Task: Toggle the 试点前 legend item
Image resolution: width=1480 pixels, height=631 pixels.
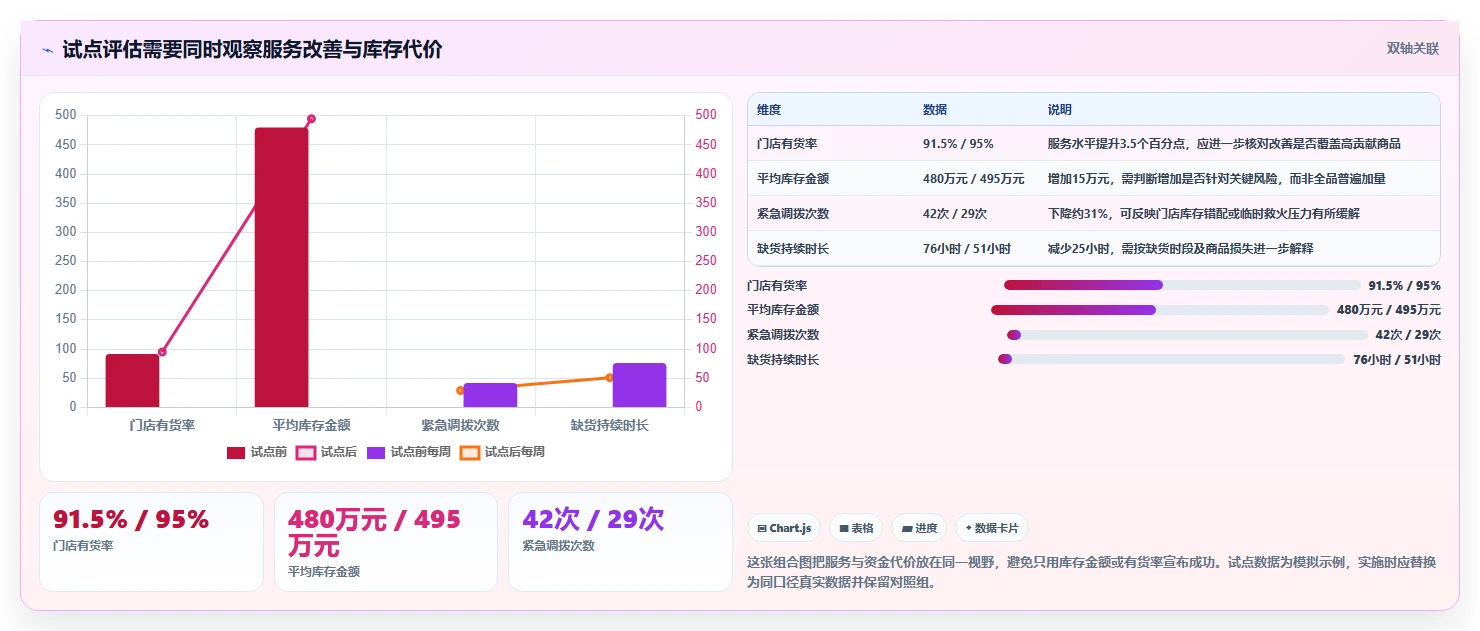Action: pos(256,452)
